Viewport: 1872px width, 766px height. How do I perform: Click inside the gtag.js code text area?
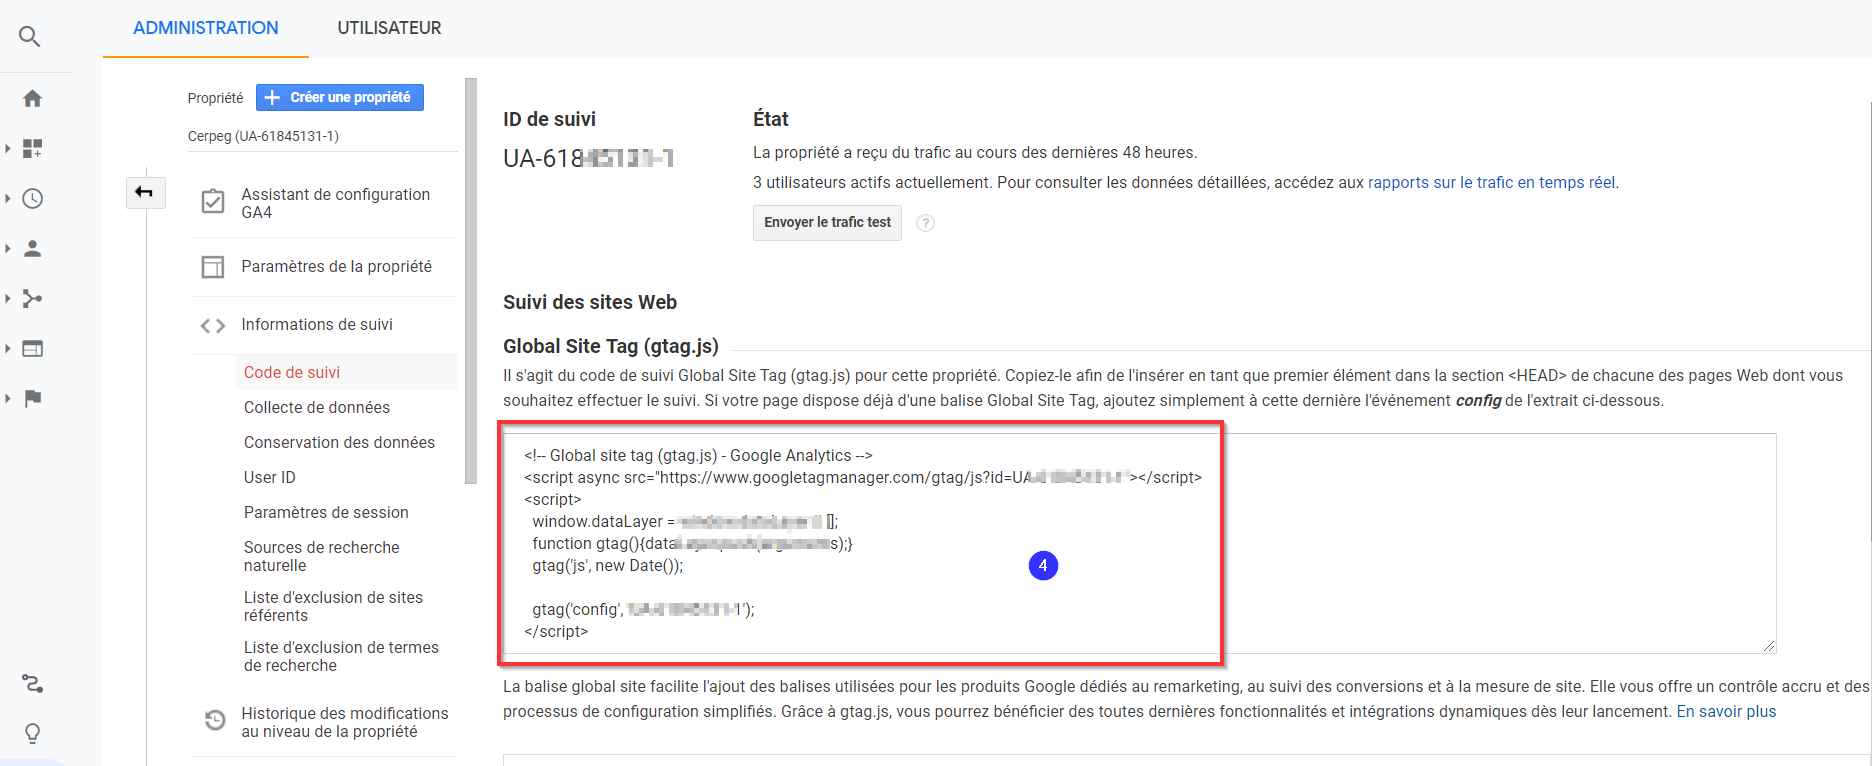tap(1139, 543)
